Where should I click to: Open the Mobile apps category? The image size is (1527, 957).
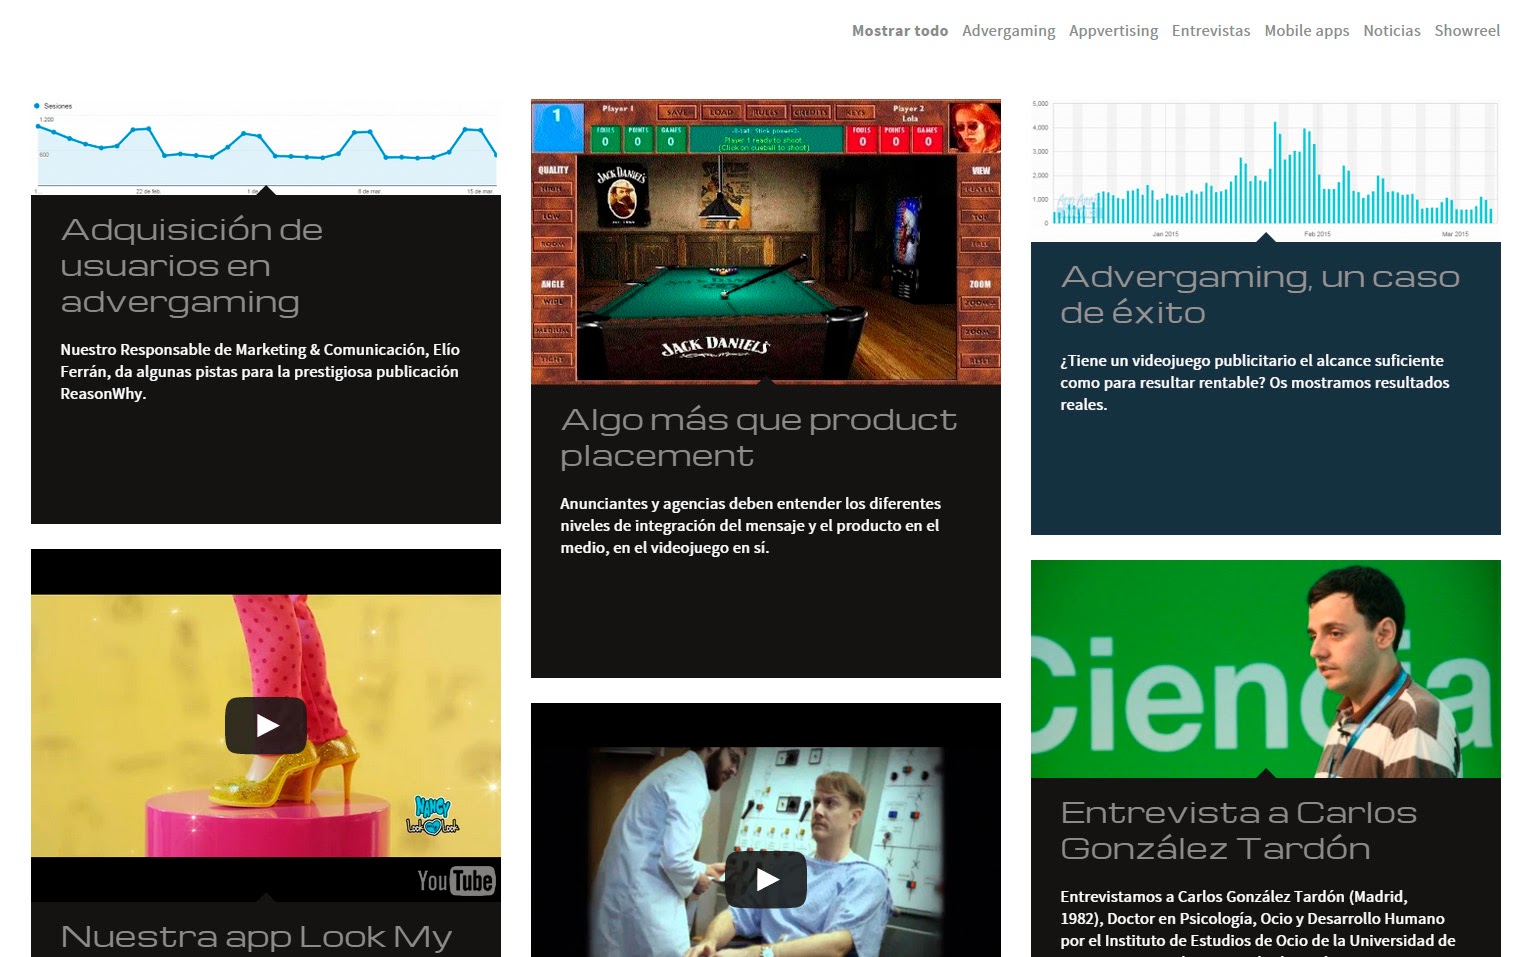1307,31
